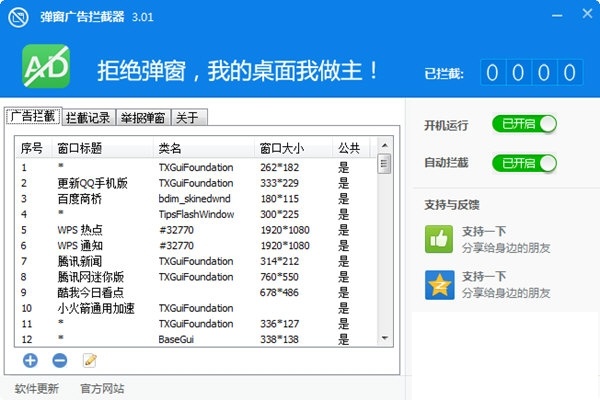Select the row WPS 通知
This screenshot has width=600, height=400.
tap(196, 246)
